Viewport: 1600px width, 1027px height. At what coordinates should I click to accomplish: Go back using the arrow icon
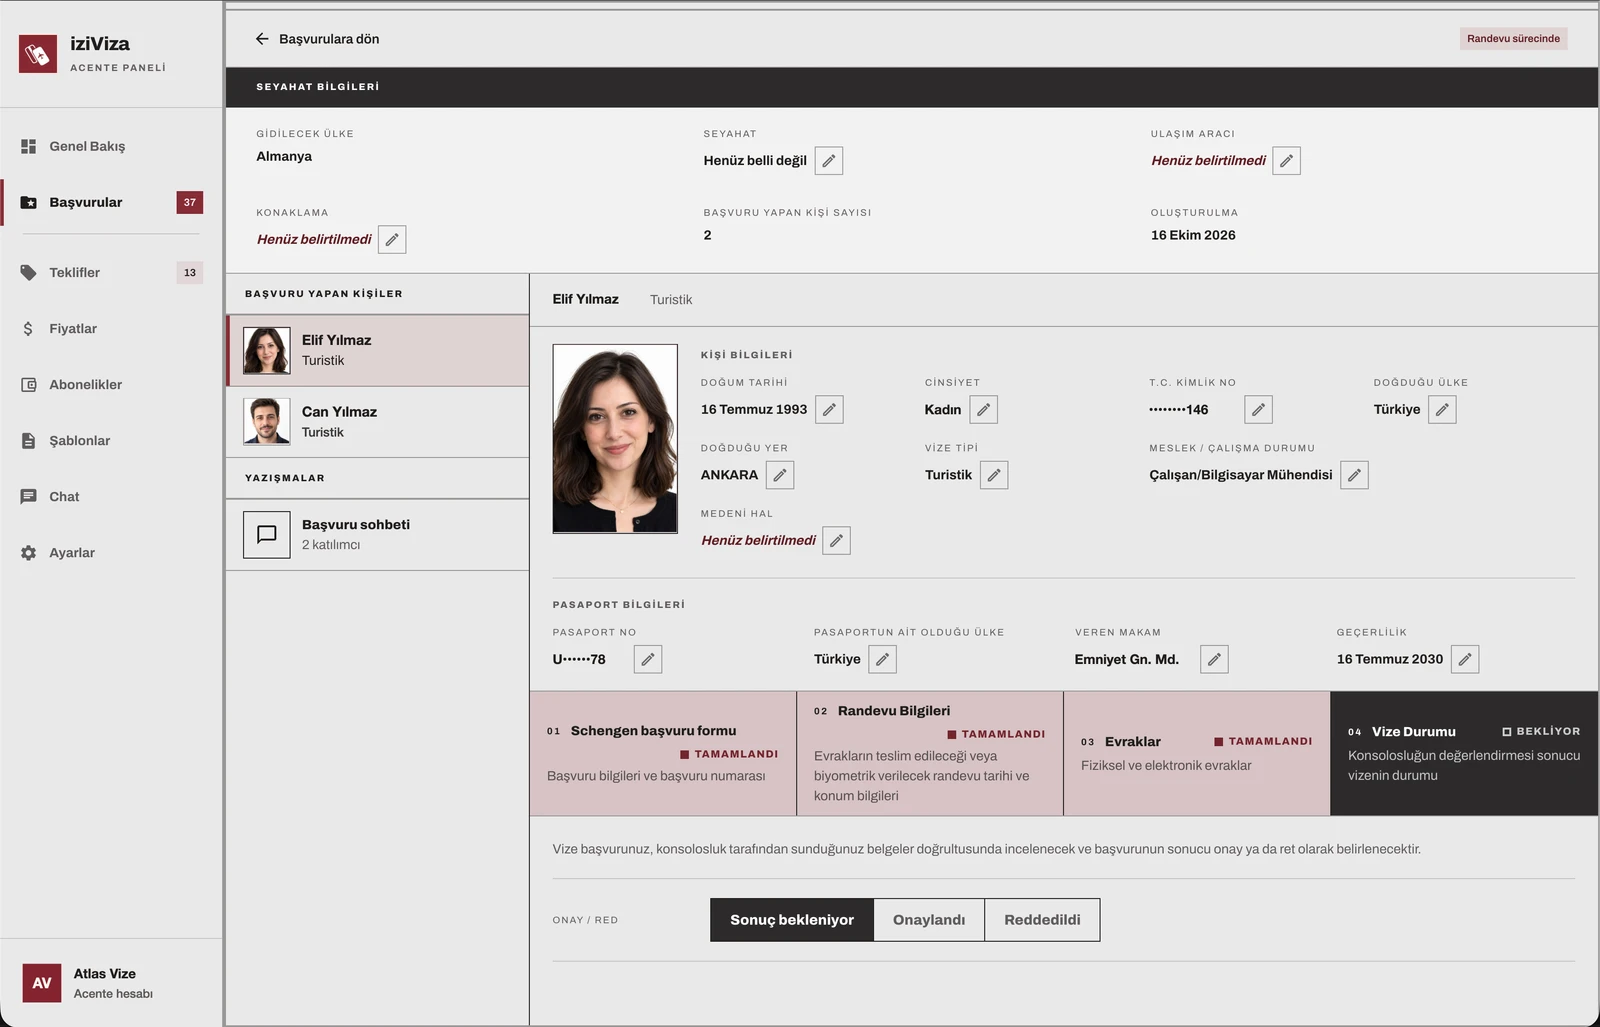coord(262,39)
